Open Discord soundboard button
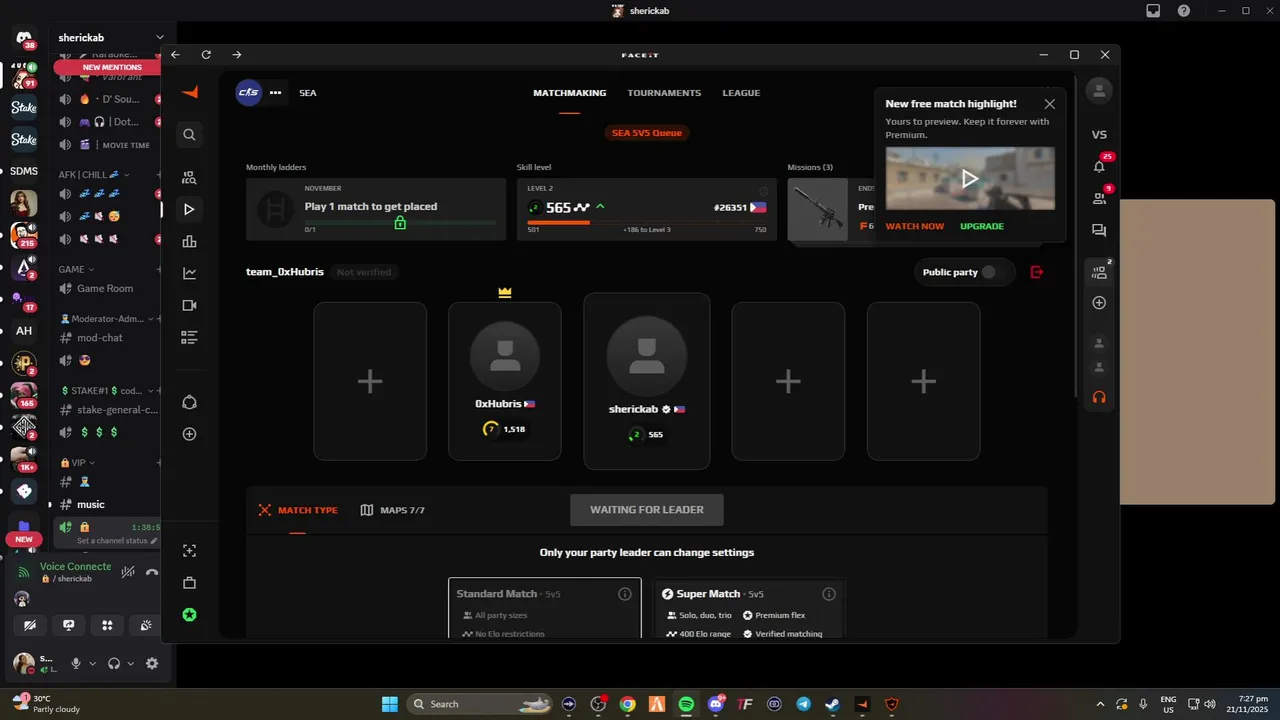The height and width of the screenshot is (720, 1280). pos(145,625)
